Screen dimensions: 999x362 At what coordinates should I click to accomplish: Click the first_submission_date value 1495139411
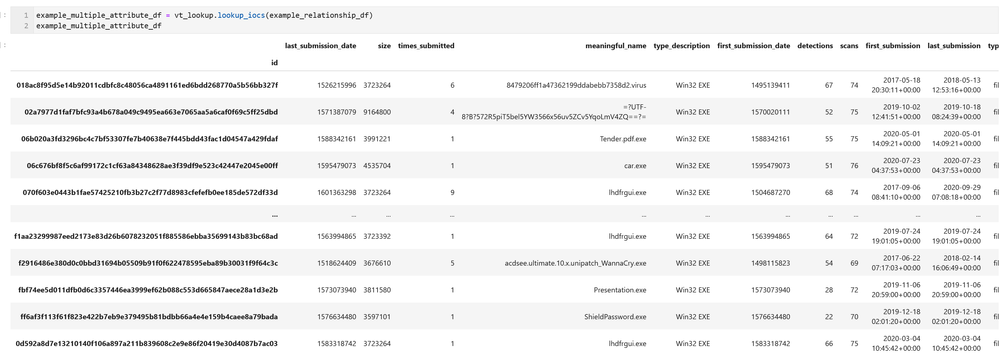(771, 85)
